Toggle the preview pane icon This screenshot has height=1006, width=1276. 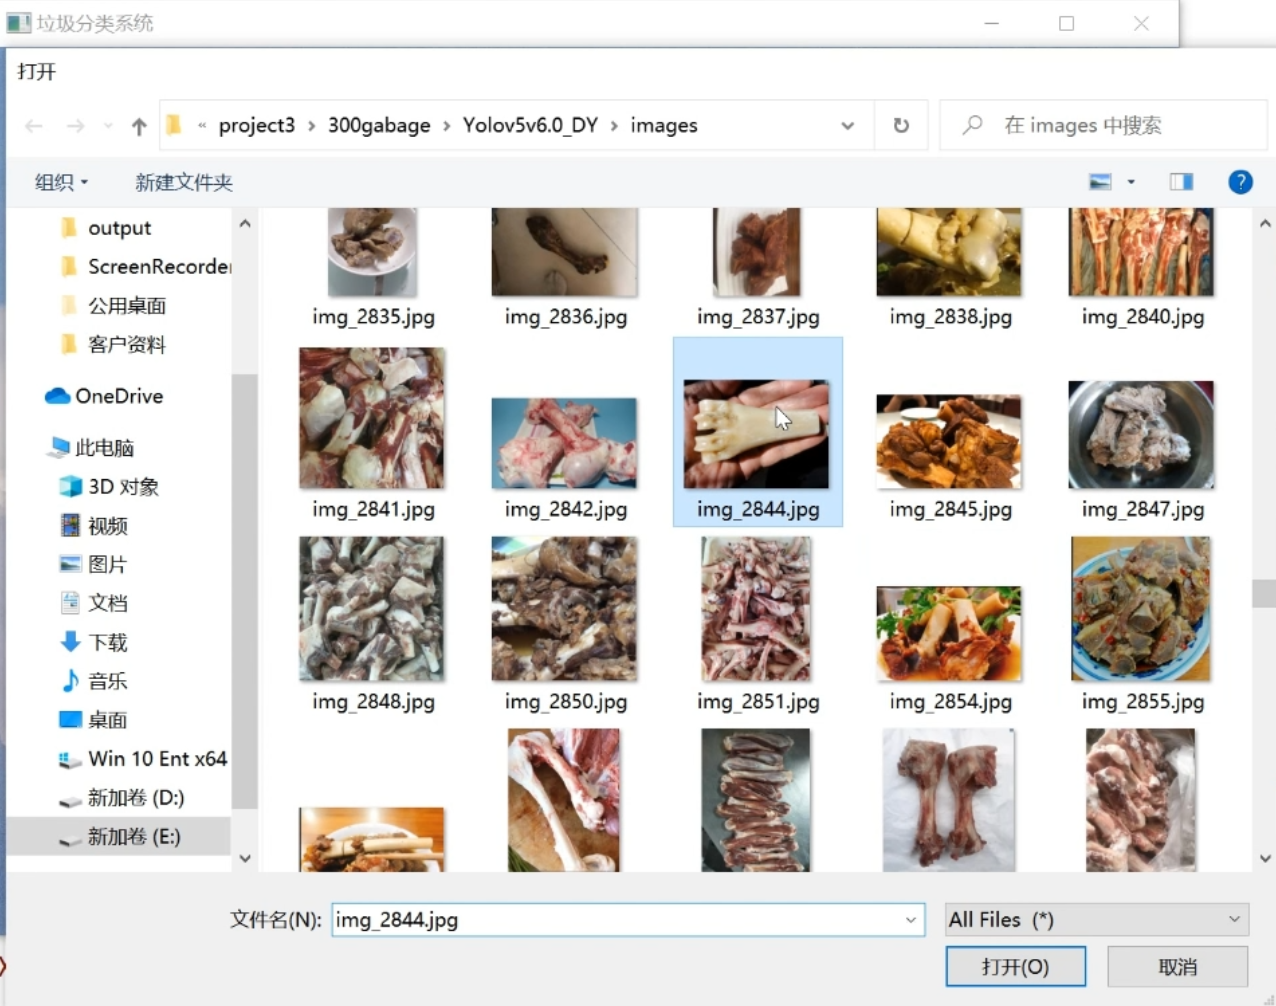click(x=1181, y=181)
